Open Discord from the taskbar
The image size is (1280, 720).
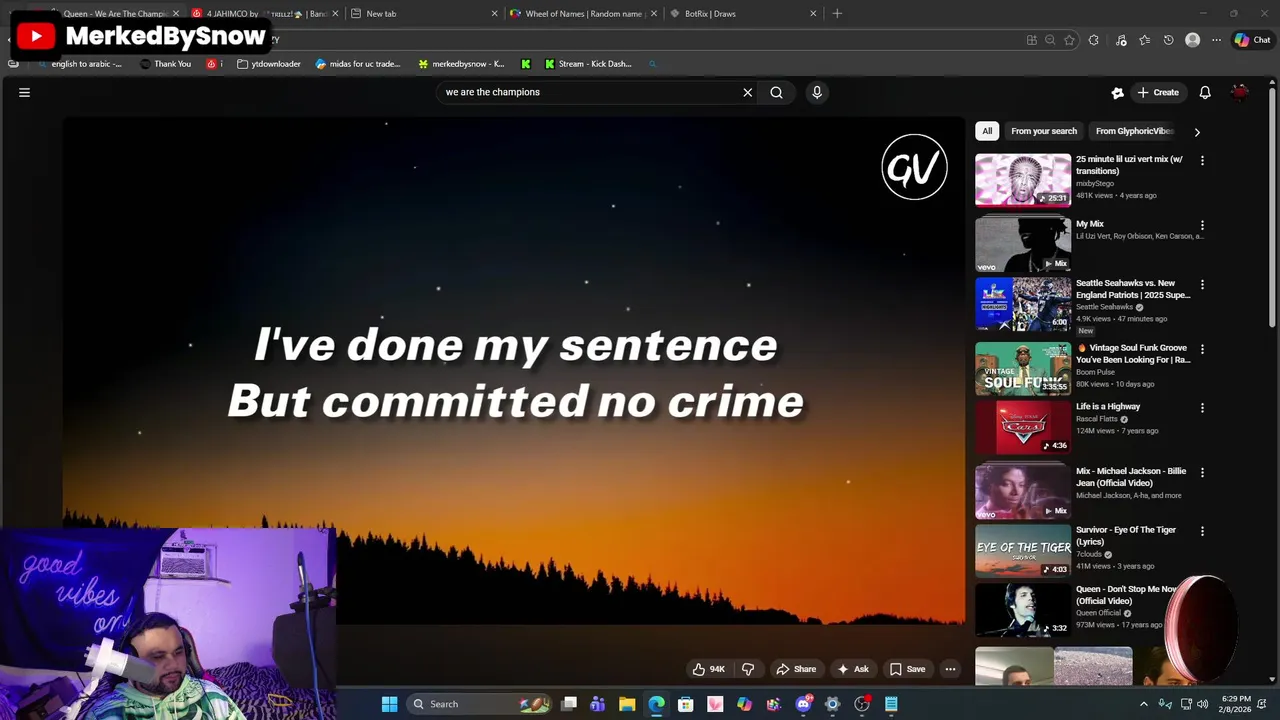803,704
